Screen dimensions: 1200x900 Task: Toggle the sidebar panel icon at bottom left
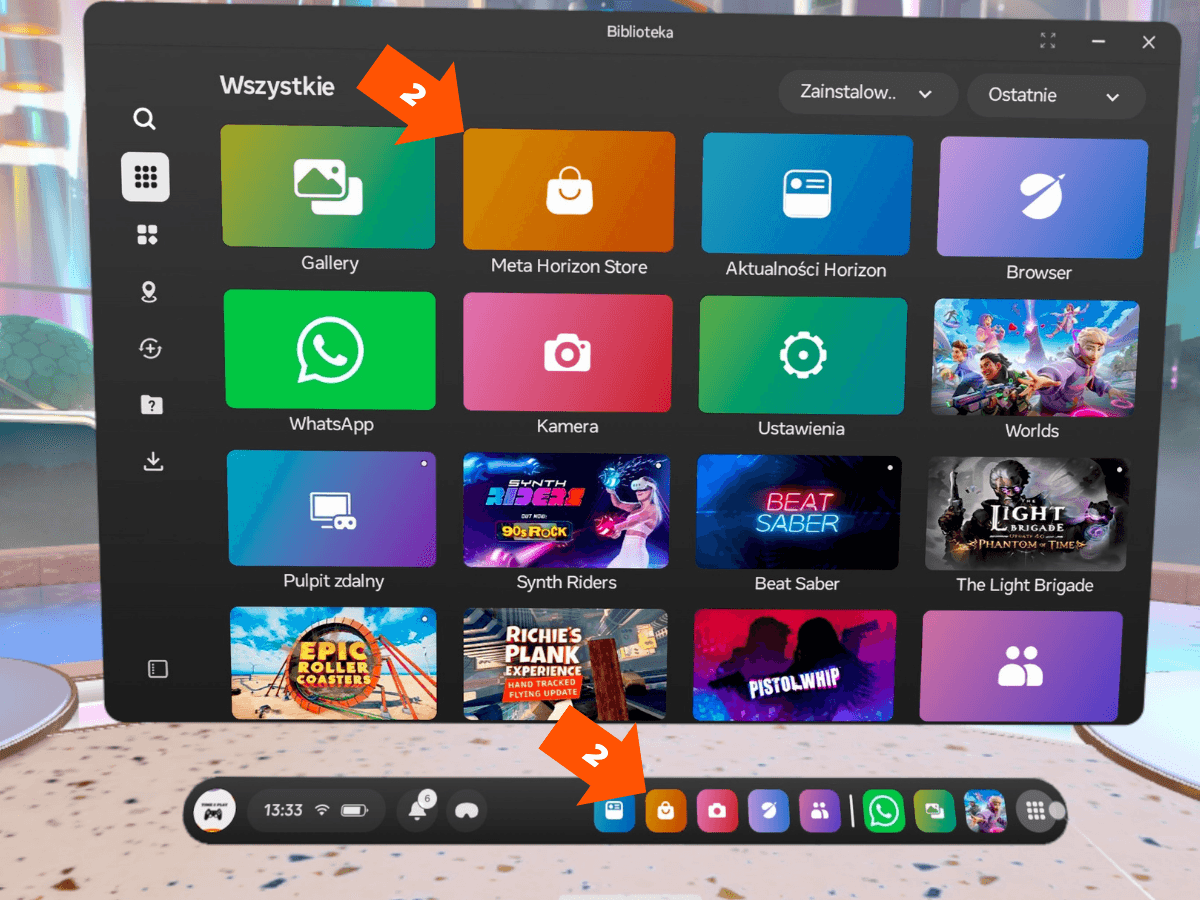157,669
